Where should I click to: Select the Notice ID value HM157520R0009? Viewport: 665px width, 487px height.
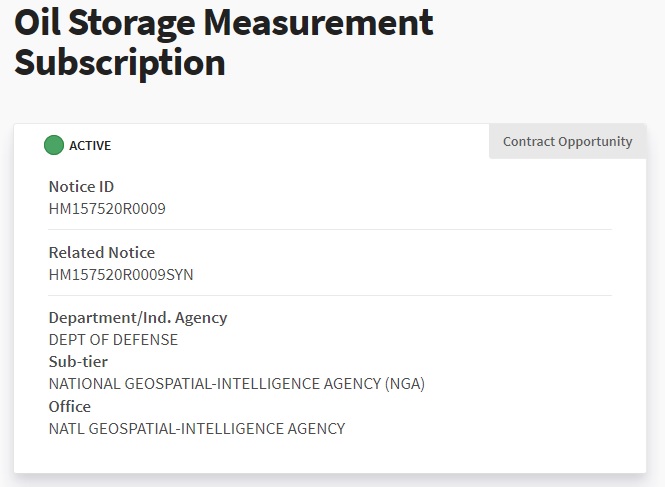click(107, 209)
